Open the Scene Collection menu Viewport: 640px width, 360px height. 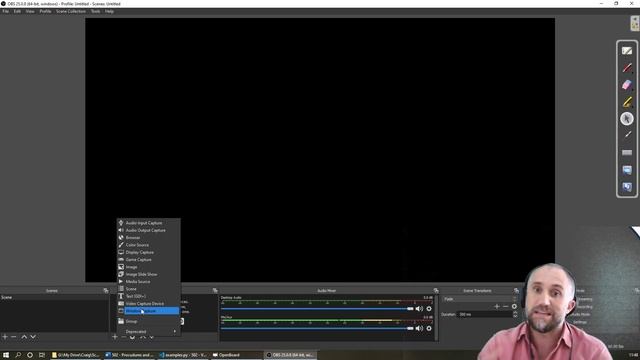click(71, 11)
